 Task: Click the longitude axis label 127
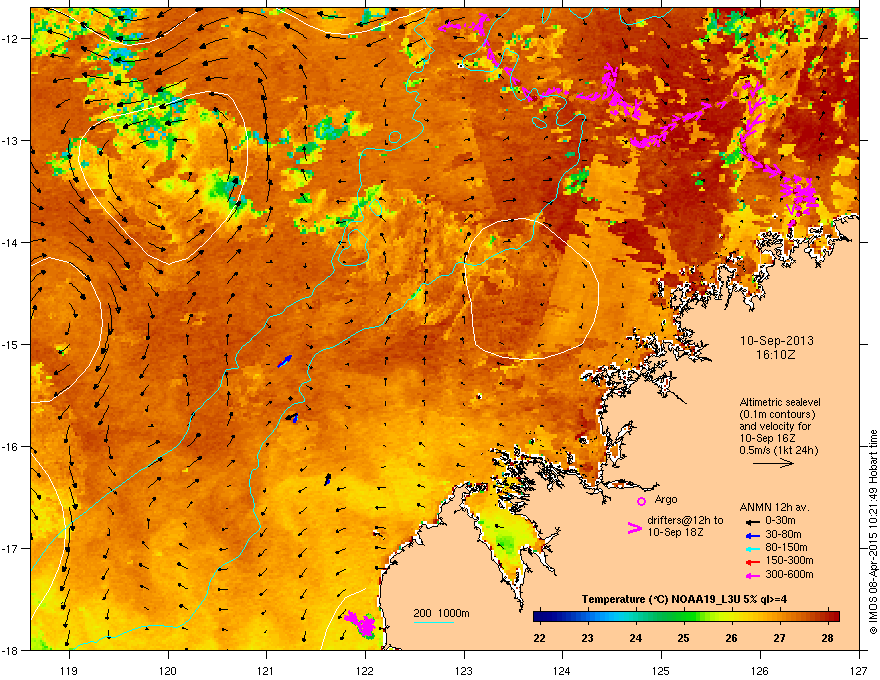coord(859,670)
